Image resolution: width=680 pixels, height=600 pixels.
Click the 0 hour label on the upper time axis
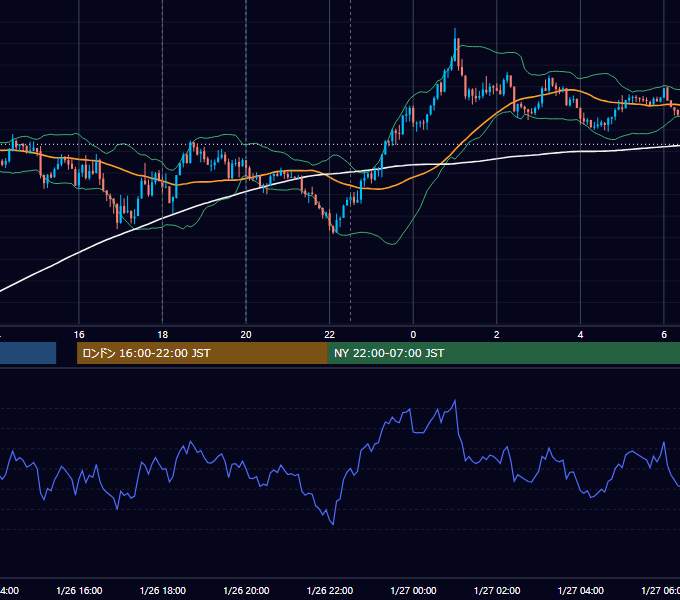(x=413, y=335)
